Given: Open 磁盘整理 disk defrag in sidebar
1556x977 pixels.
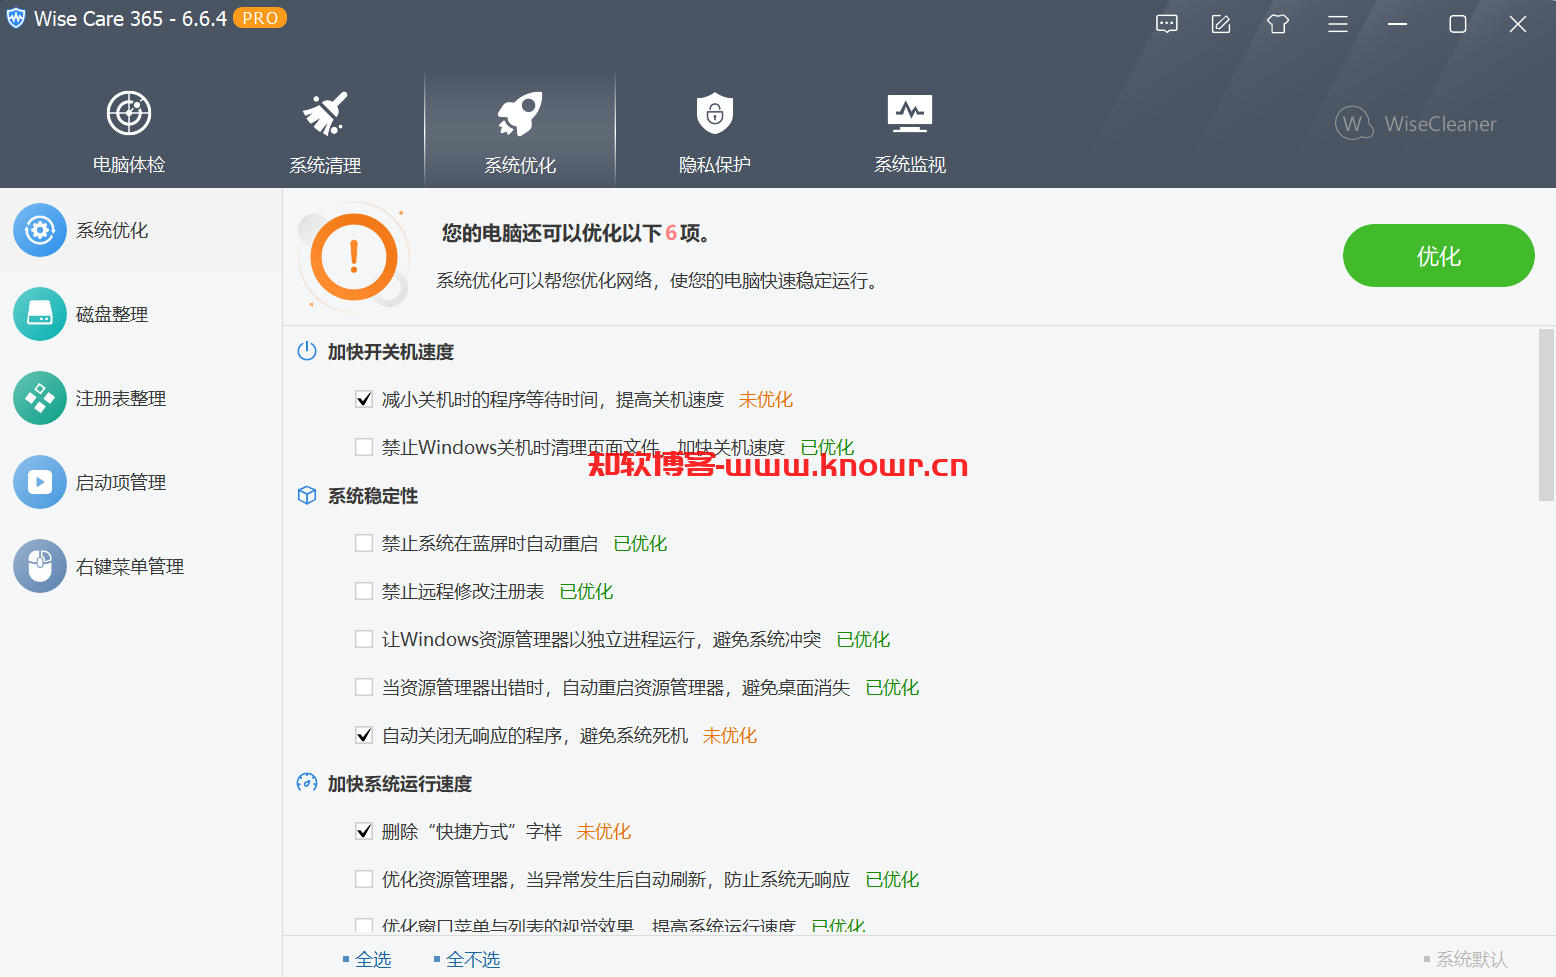Looking at the screenshot, I should tap(141, 314).
